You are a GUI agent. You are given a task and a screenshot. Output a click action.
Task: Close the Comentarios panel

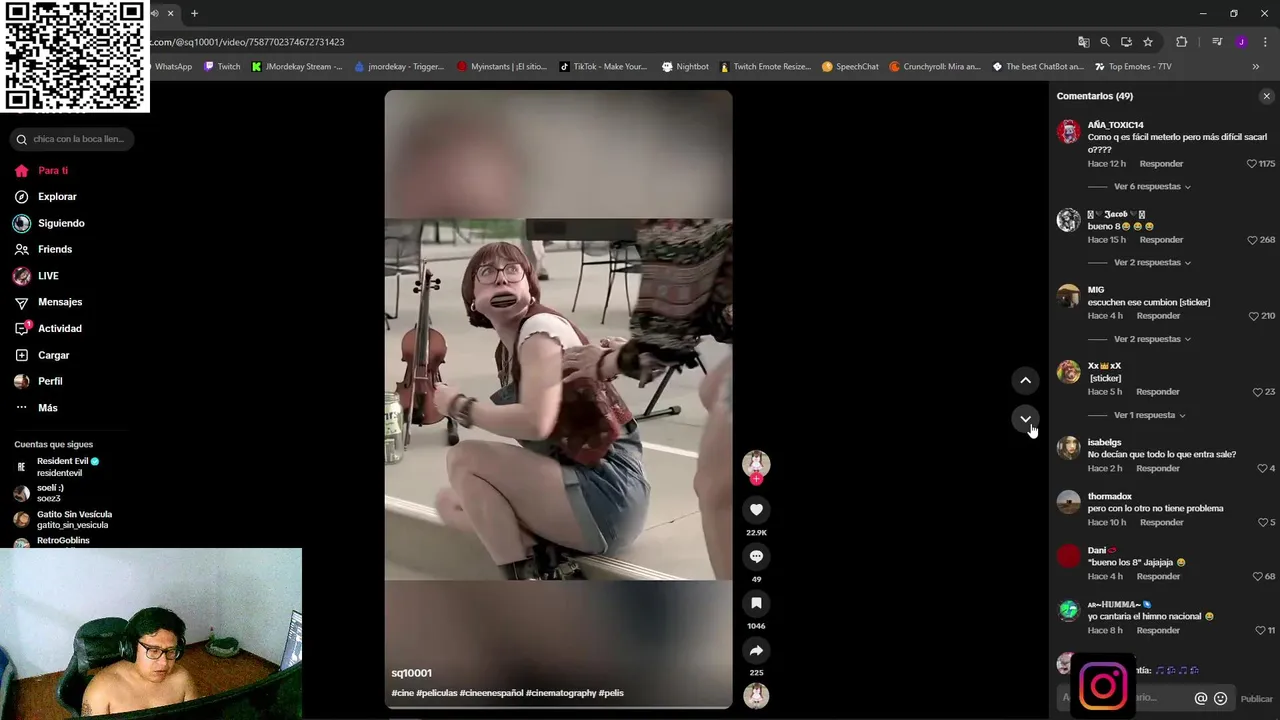[1266, 96]
